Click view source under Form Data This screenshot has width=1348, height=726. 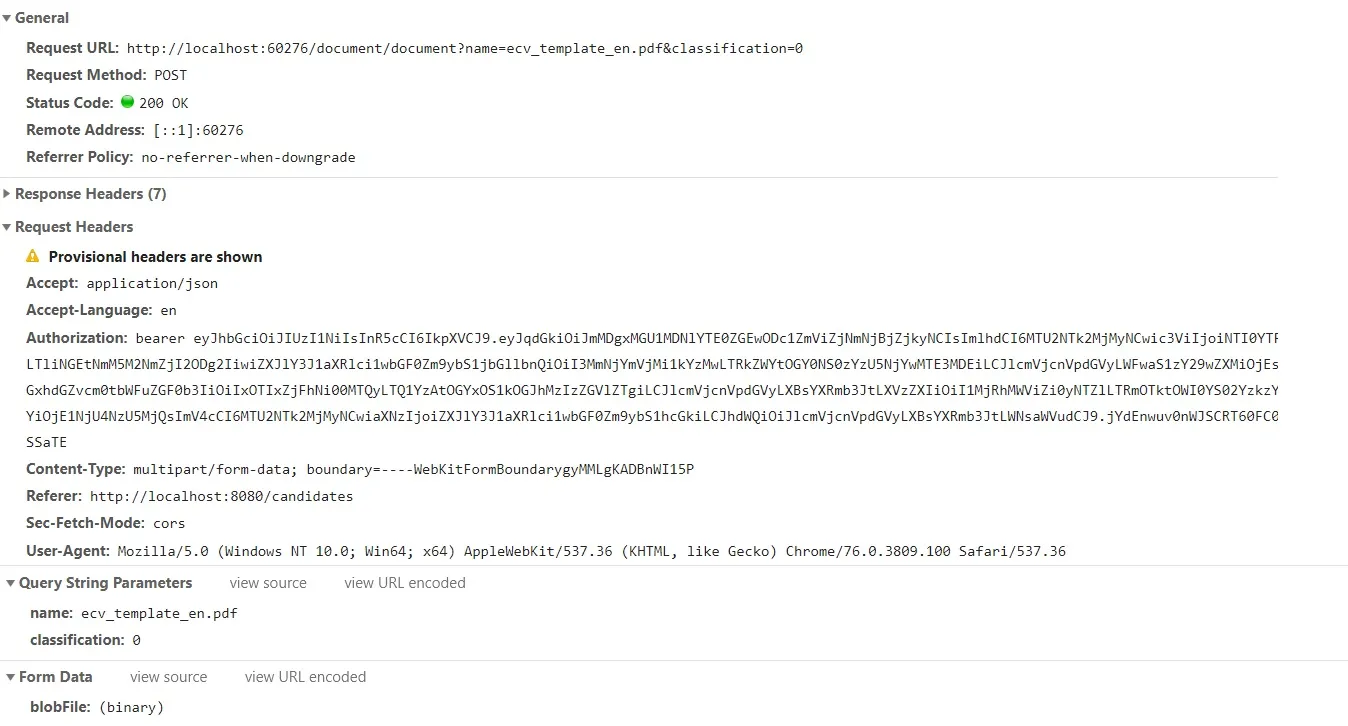tap(168, 677)
